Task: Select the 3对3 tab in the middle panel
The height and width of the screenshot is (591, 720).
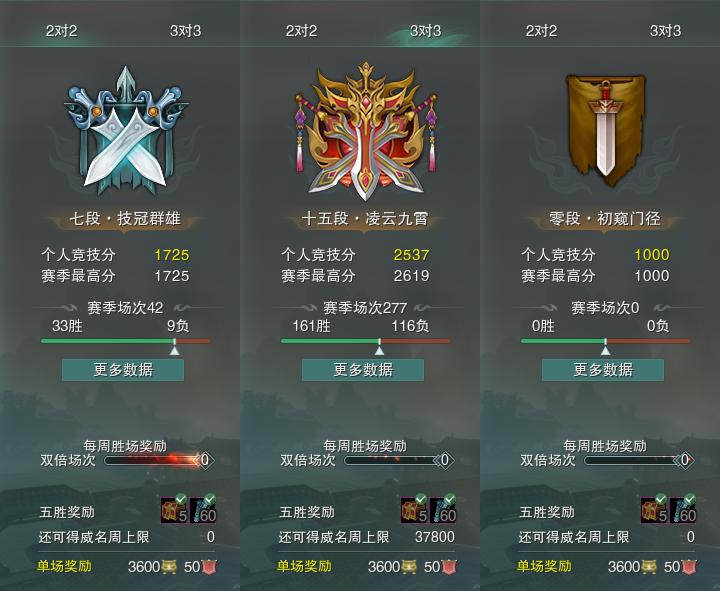Action: [x=425, y=31]
